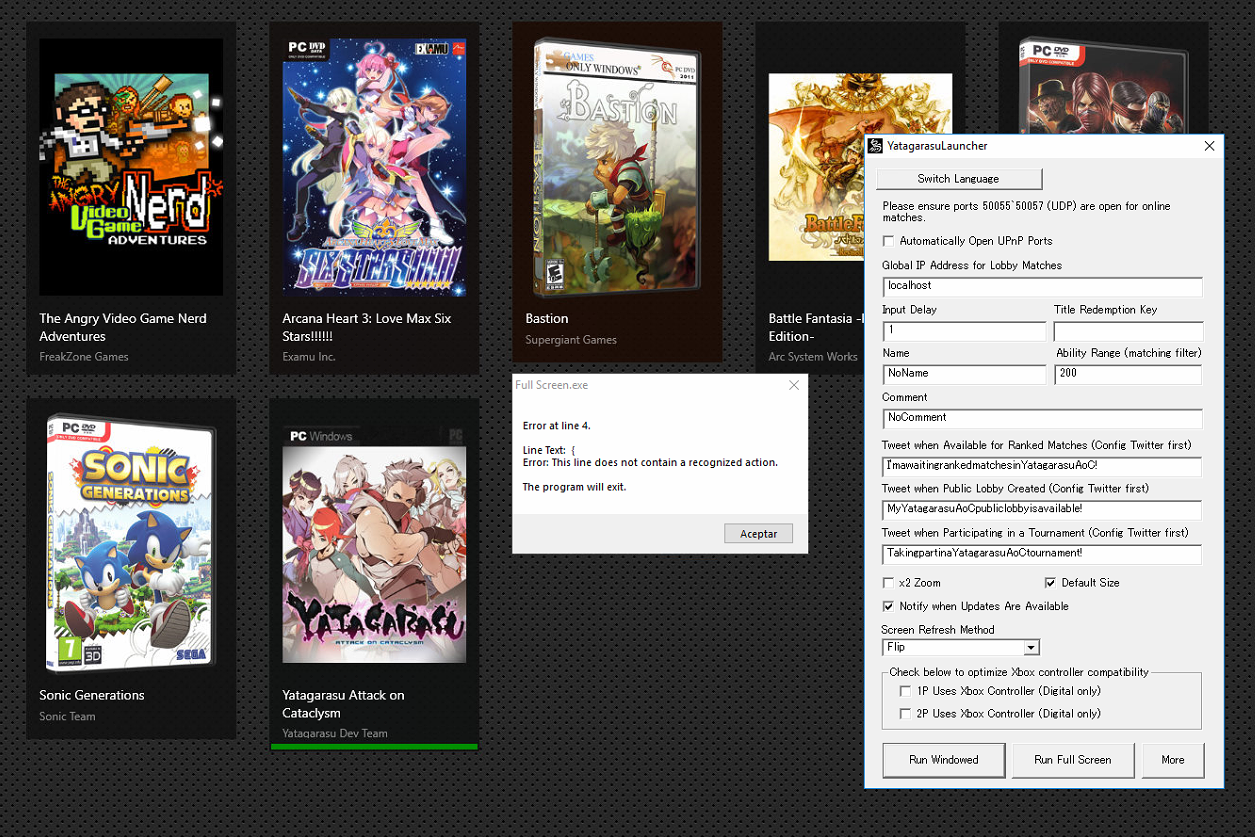The image size is (1255, 837).
Task: Click the Bastion game title text
Action: pos(547,319)
